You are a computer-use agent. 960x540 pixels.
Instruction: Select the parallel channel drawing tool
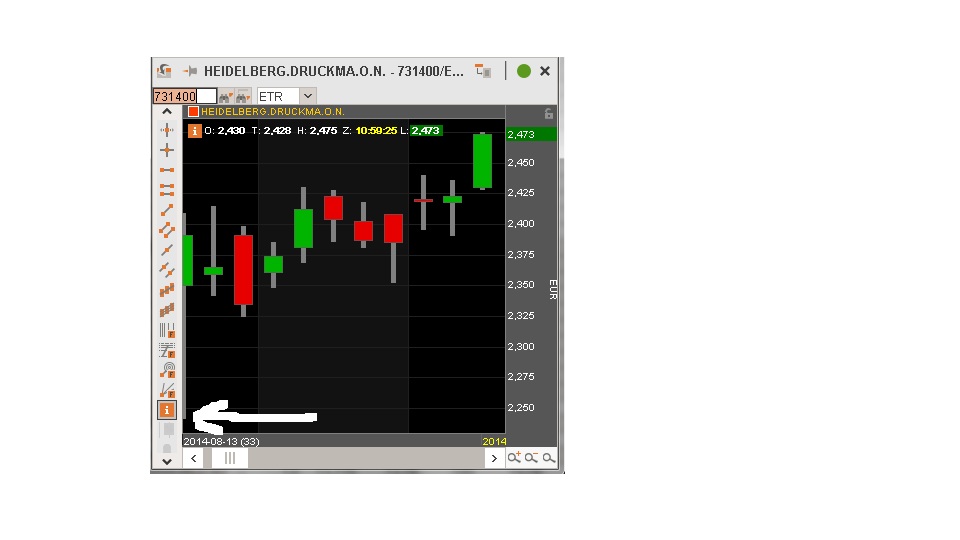coord(167,230)
